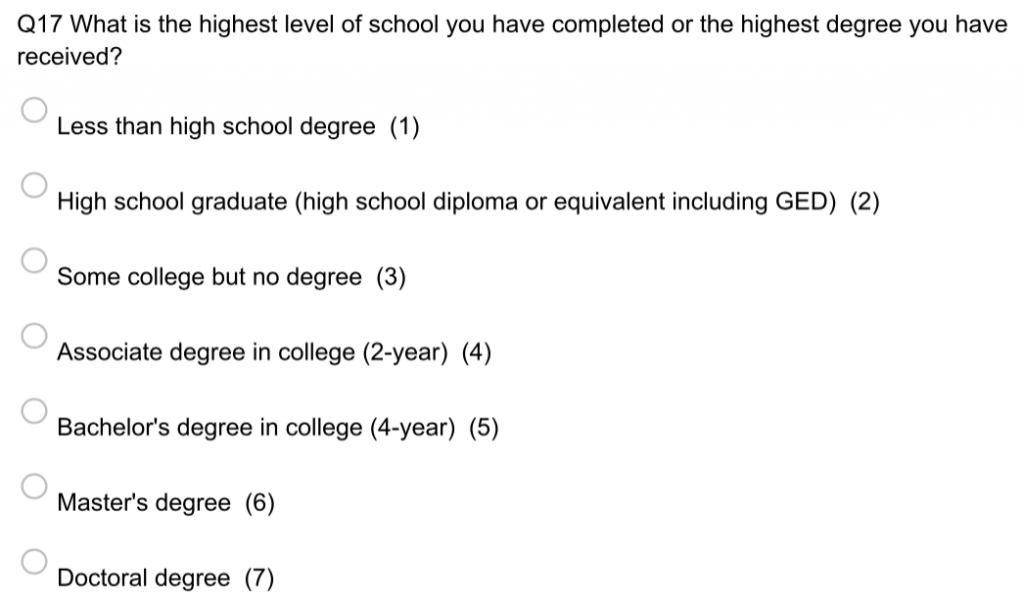The width and height of the screenshot is (1024, 601).
Task: Click the '(5)' code after Bachelor's degree
Action: pyautogui.click(x=484, y=428)
